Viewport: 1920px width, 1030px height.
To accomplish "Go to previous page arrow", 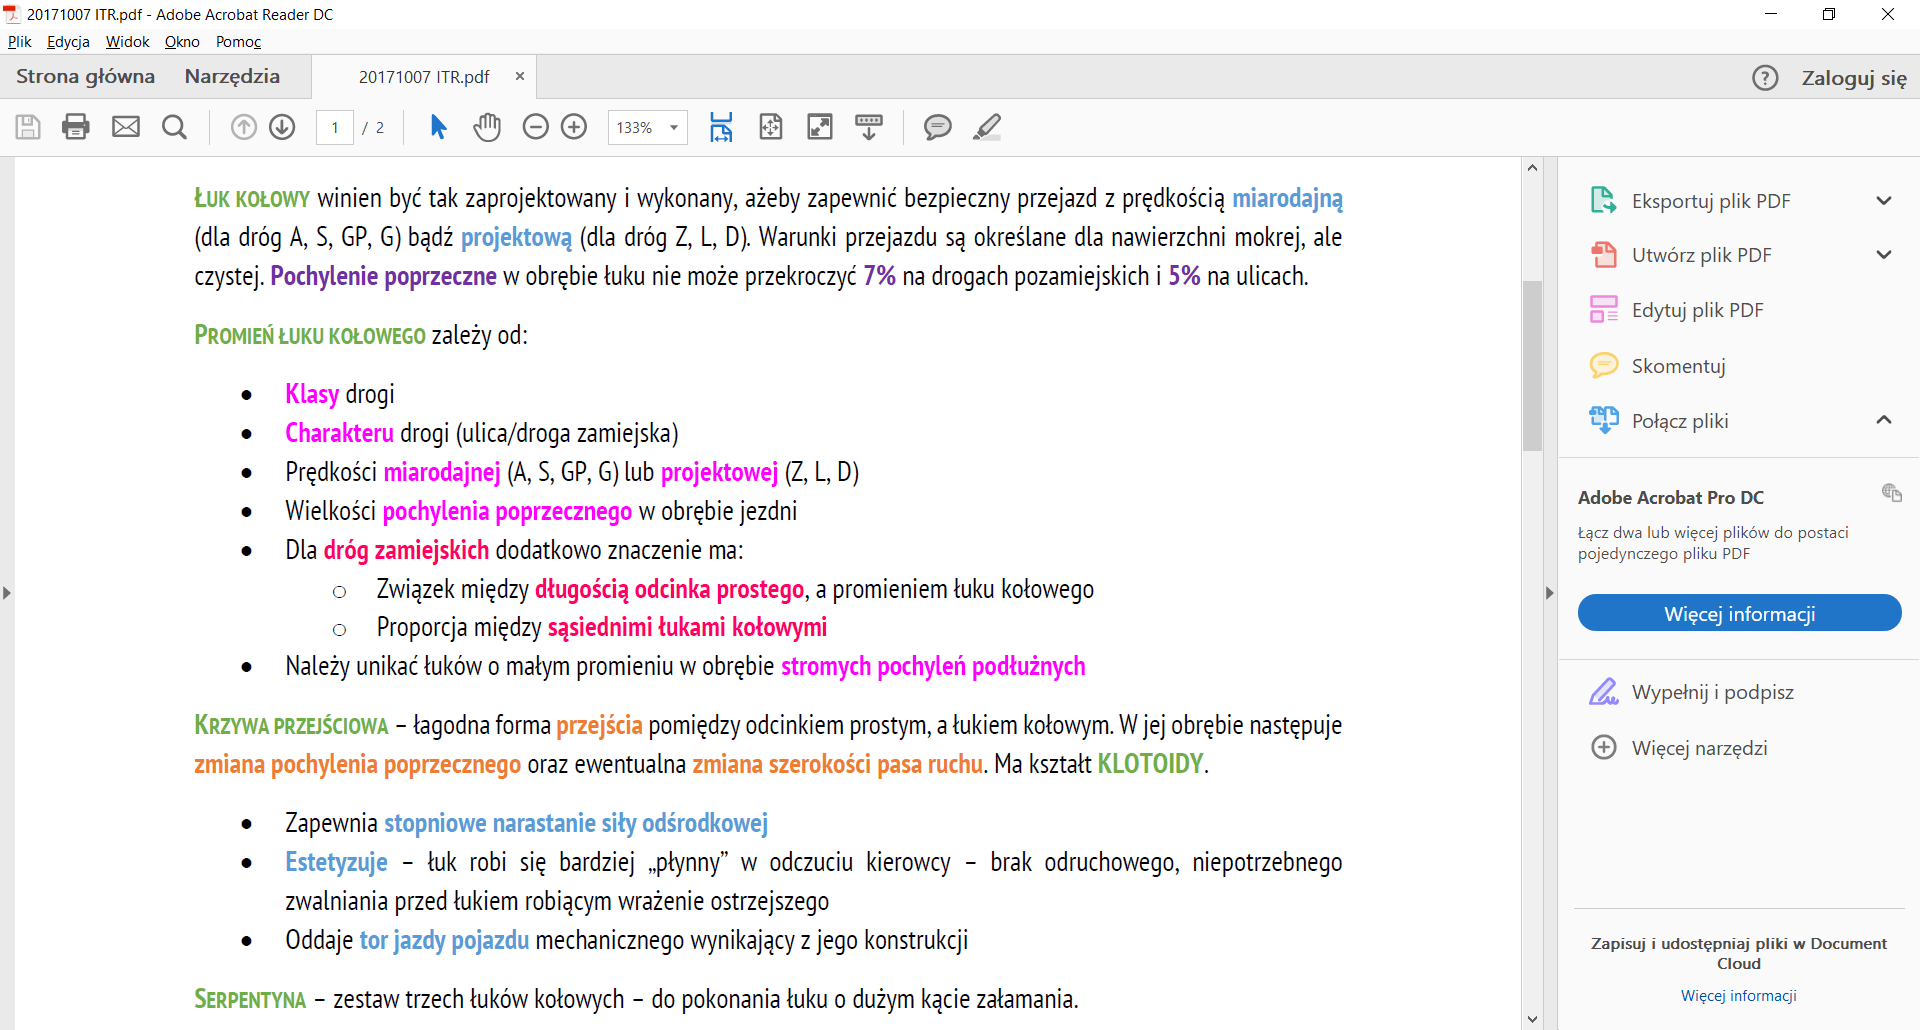I will pyautogui.click(x=244, y=127).
